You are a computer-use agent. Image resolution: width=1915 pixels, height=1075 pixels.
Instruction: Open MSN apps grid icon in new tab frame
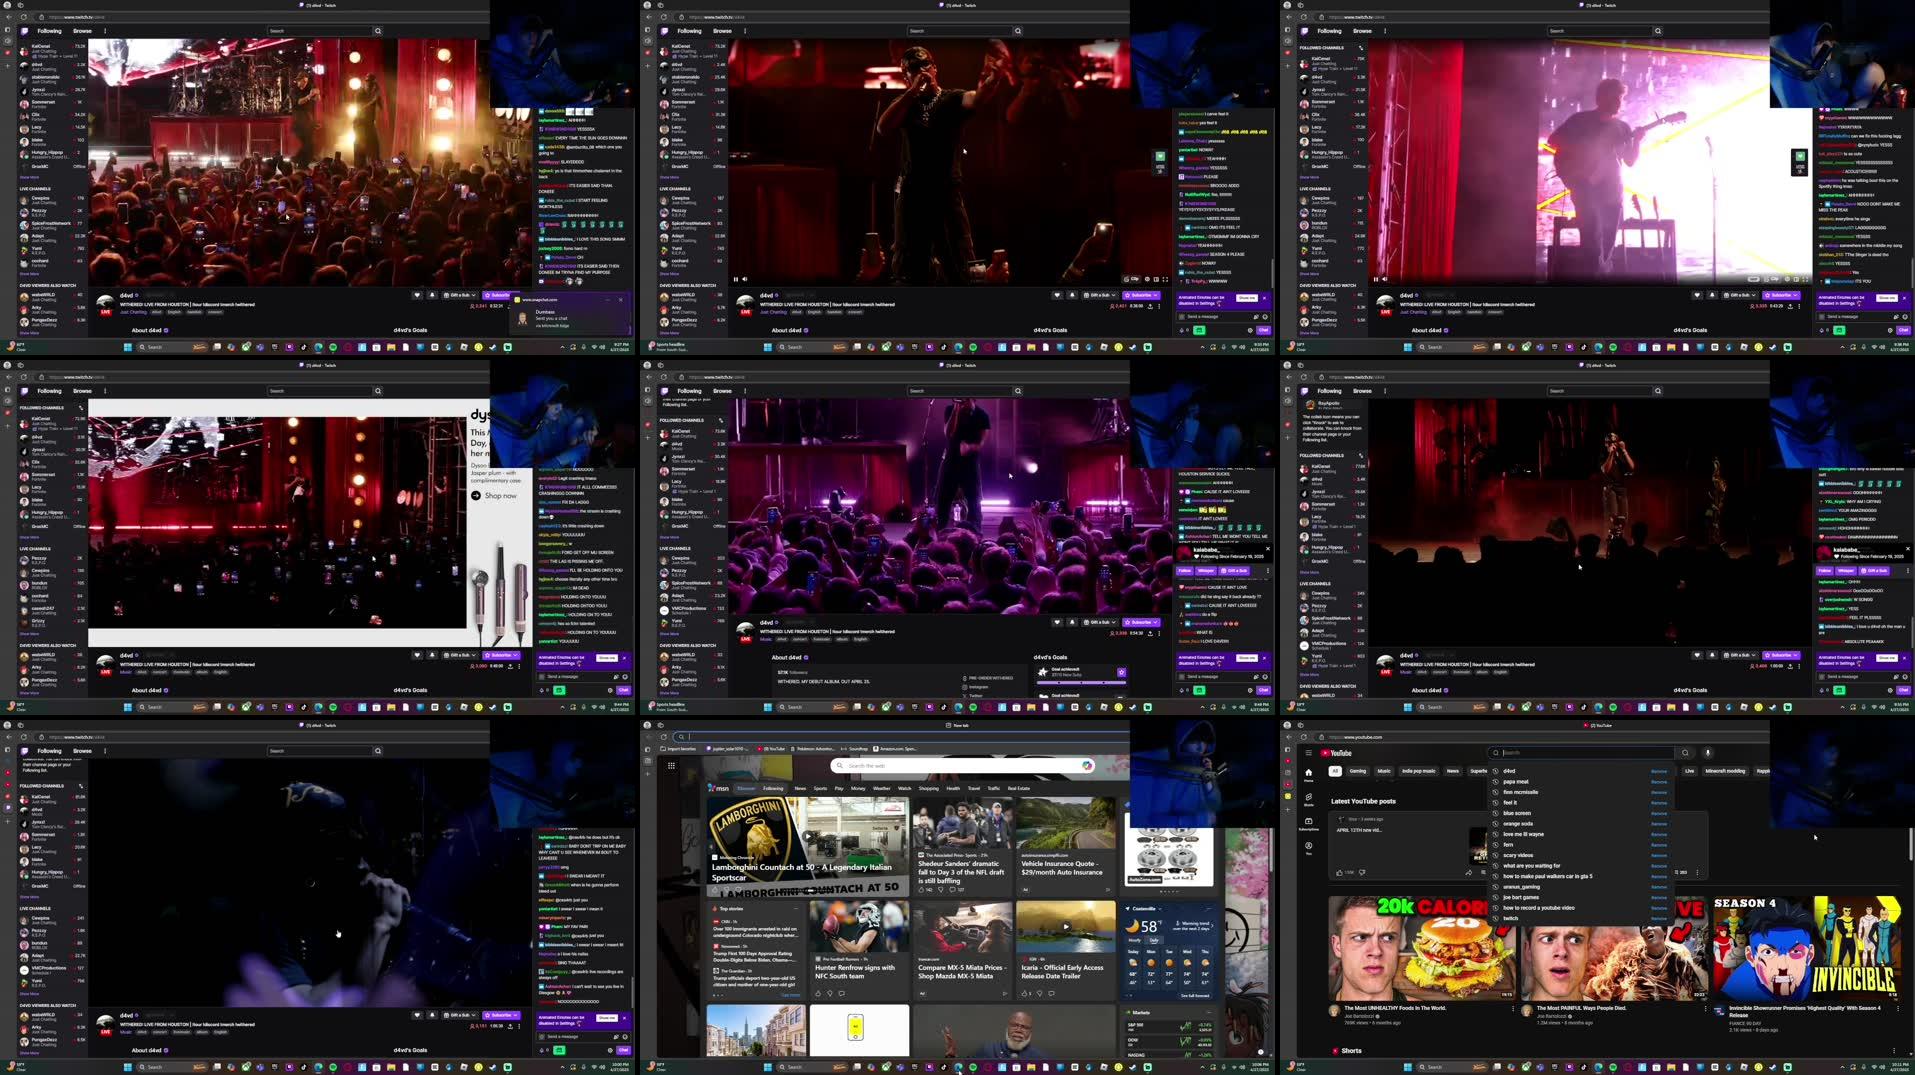(671, 766)
